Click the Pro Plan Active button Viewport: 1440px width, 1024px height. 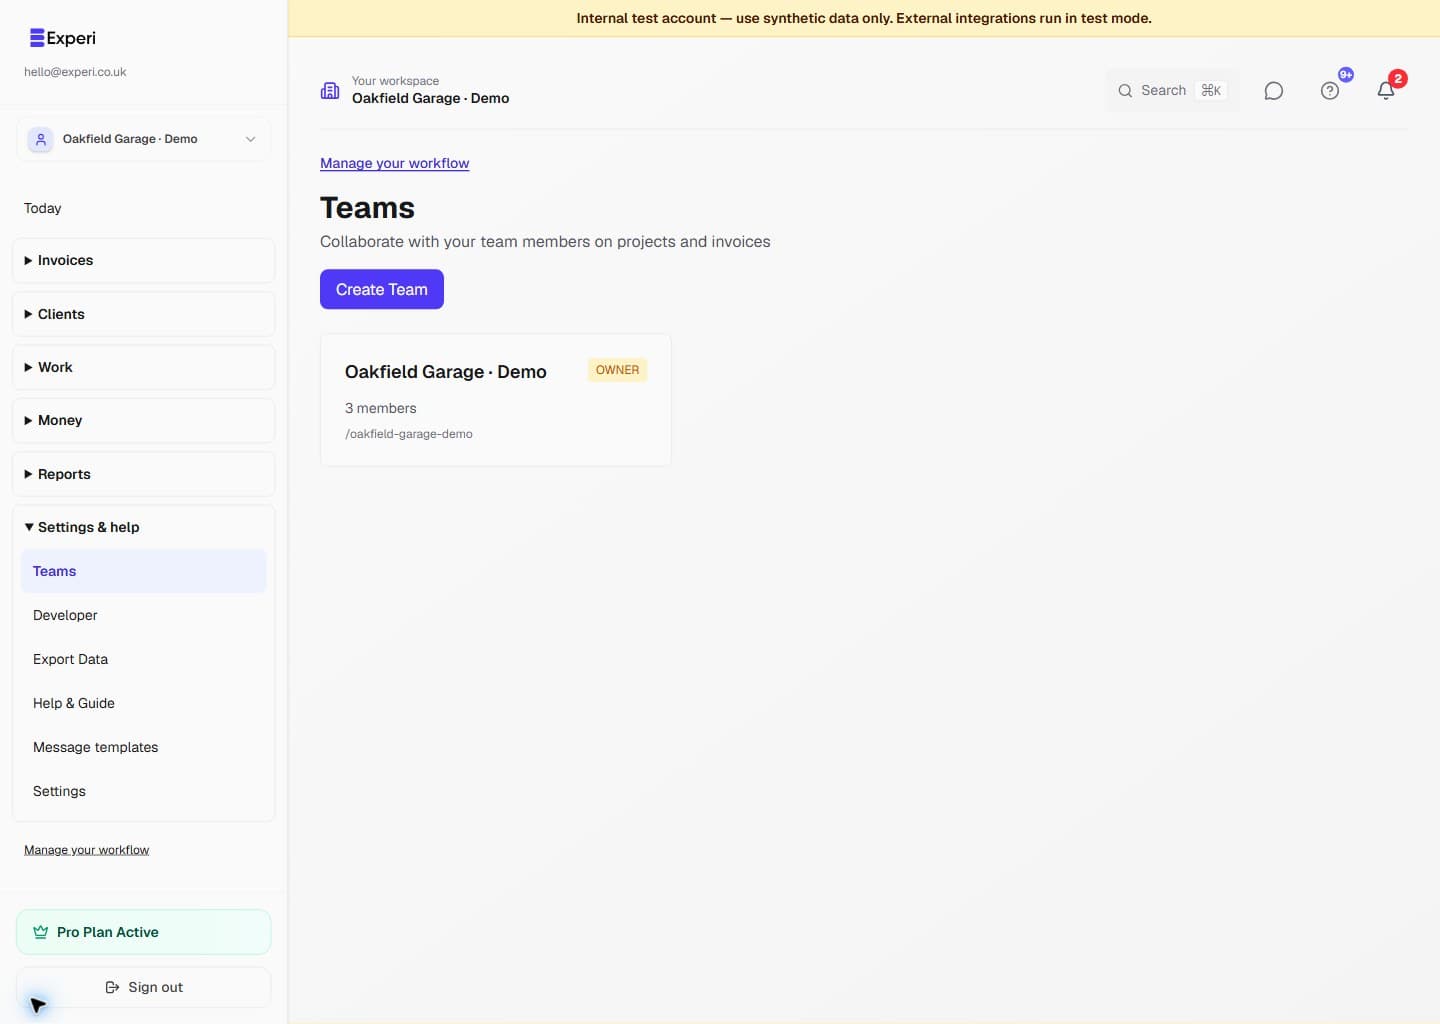pyautogui.click(x=143, y=932)
